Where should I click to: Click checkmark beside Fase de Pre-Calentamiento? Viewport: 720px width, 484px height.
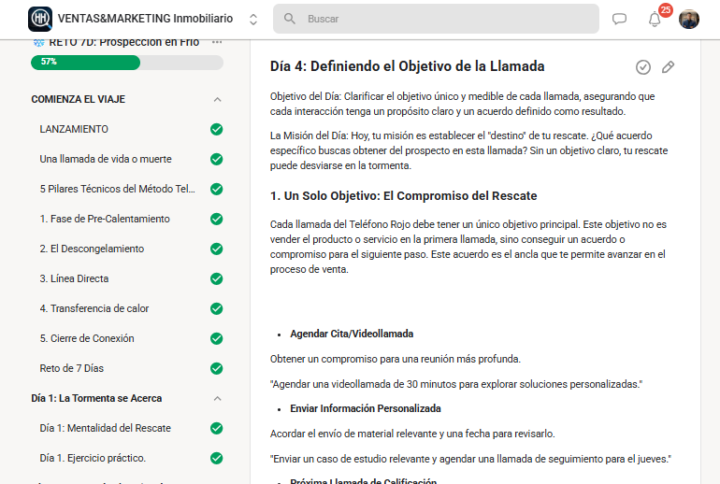217,219
